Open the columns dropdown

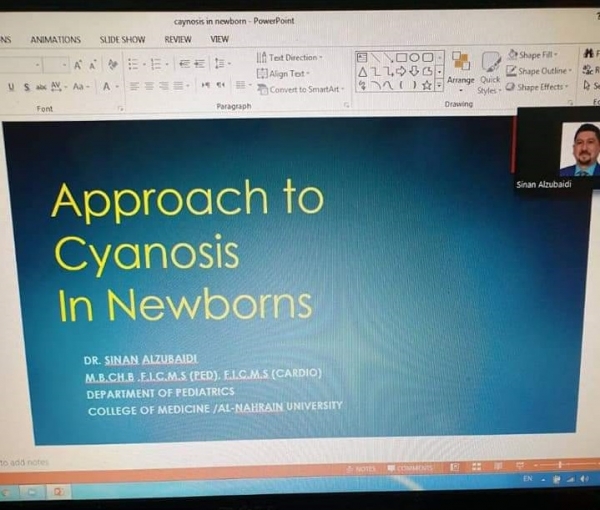[x=243, y=85]
